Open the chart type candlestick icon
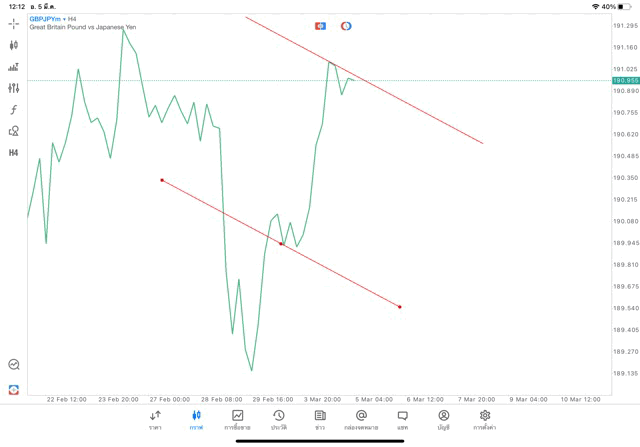The width and height of the screenshot is (640, 447). tap(14, 45)
